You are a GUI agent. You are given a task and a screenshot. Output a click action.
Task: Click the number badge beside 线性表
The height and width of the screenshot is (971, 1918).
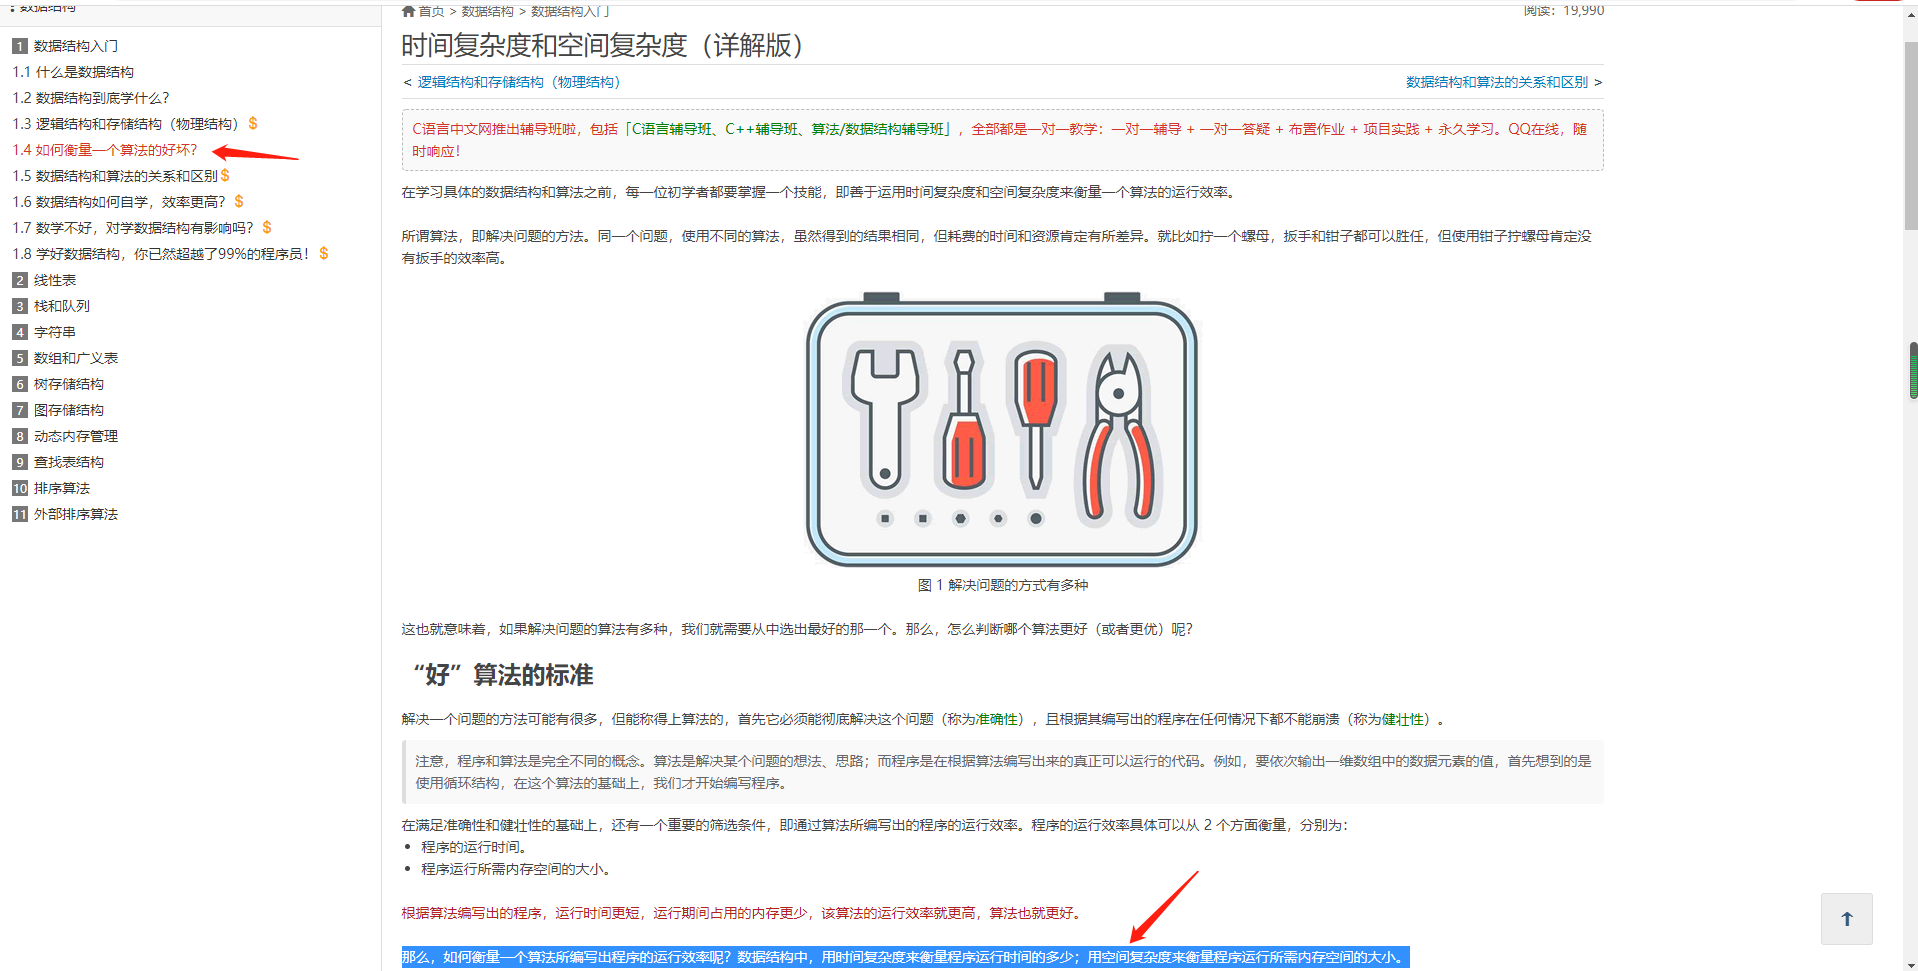19,280
